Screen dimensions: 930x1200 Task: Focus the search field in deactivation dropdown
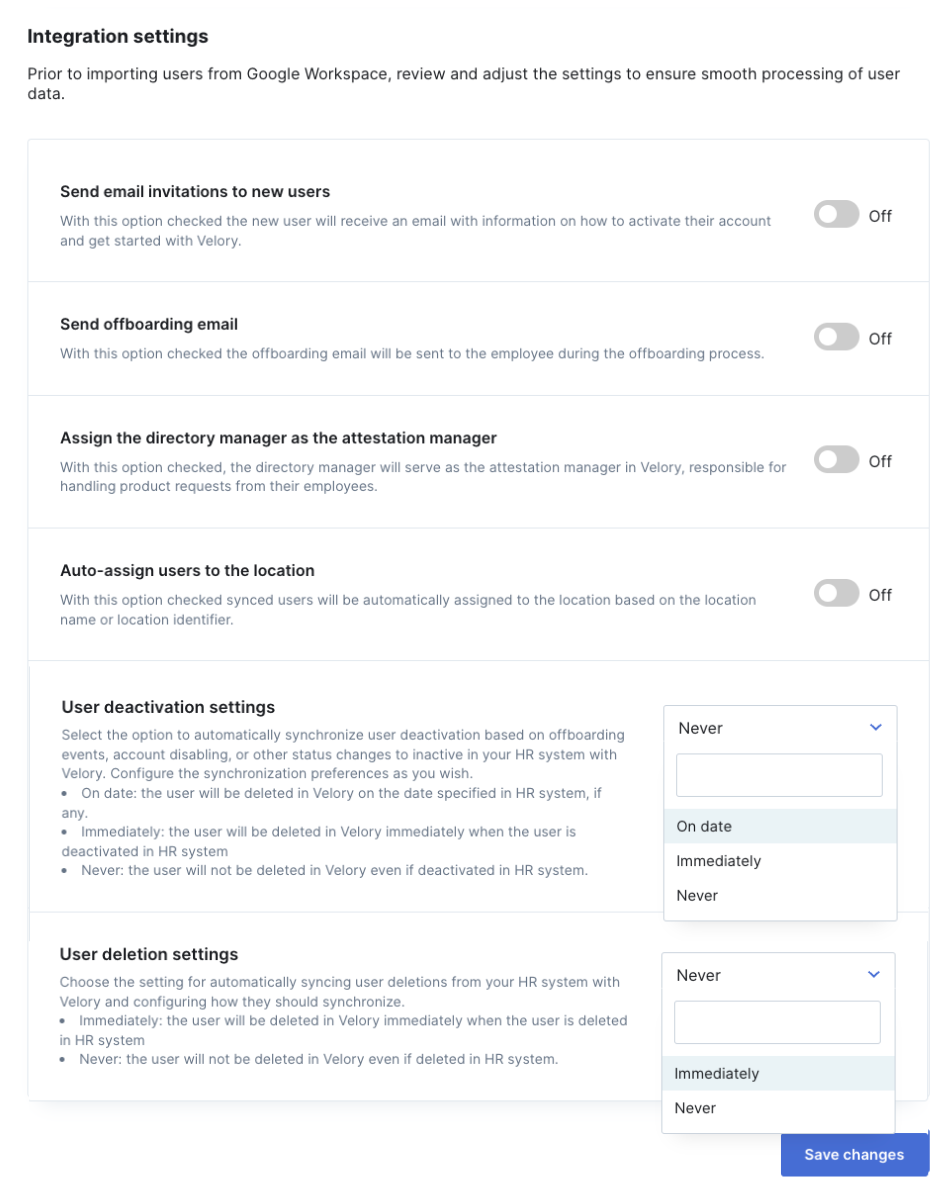[x=780, y=775]
